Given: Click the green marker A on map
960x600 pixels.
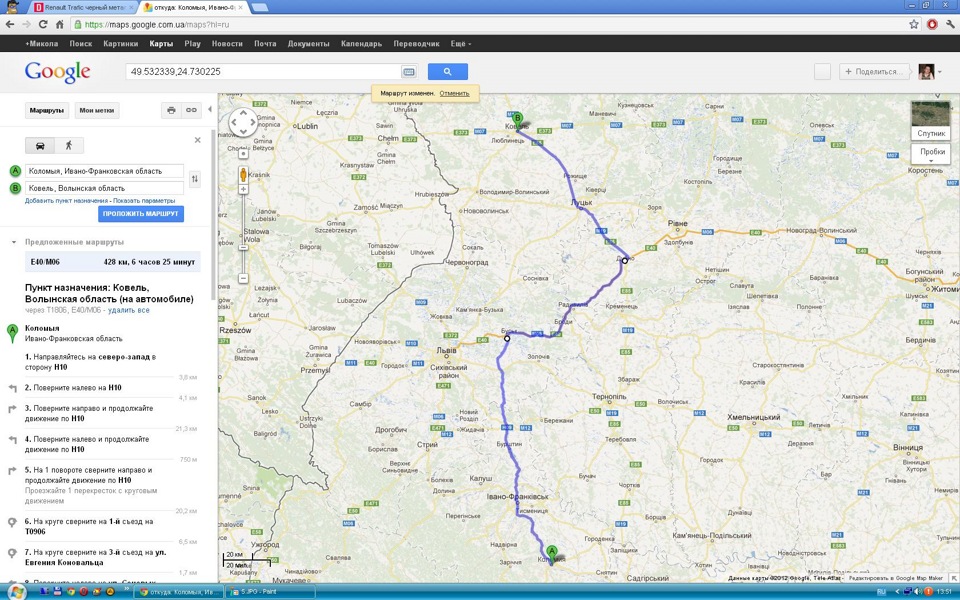Looking at the screenshot, I should (552, 554).
